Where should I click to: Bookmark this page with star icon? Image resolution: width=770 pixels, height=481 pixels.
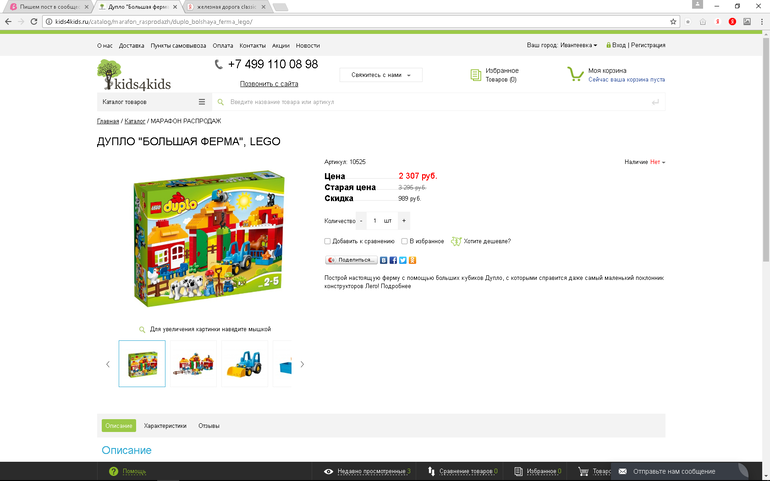673,22
